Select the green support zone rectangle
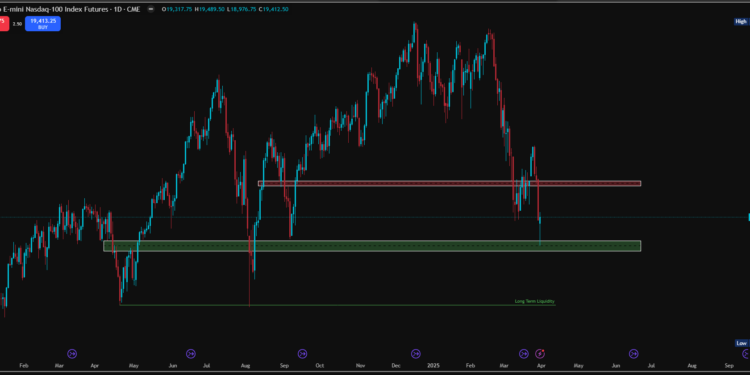Image resolution: width=750 pixels, height=375 pixels. (x=372, y=246)
